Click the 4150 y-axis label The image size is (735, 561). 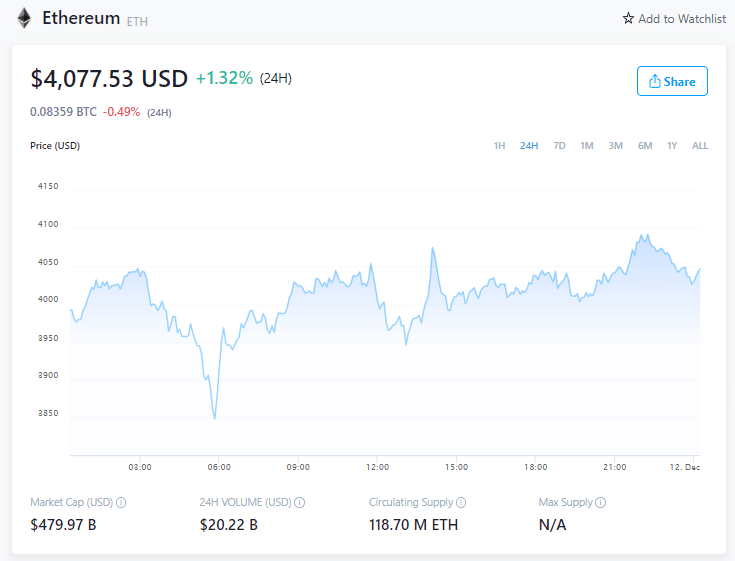coord(48,186)
